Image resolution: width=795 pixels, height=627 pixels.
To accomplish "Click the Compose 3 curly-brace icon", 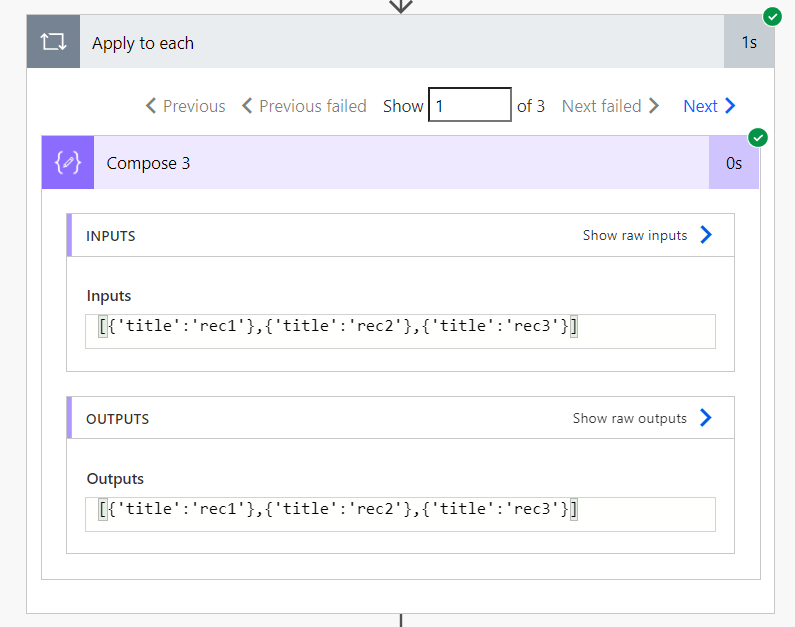I will pyautogui.click(x=68, y=163).
